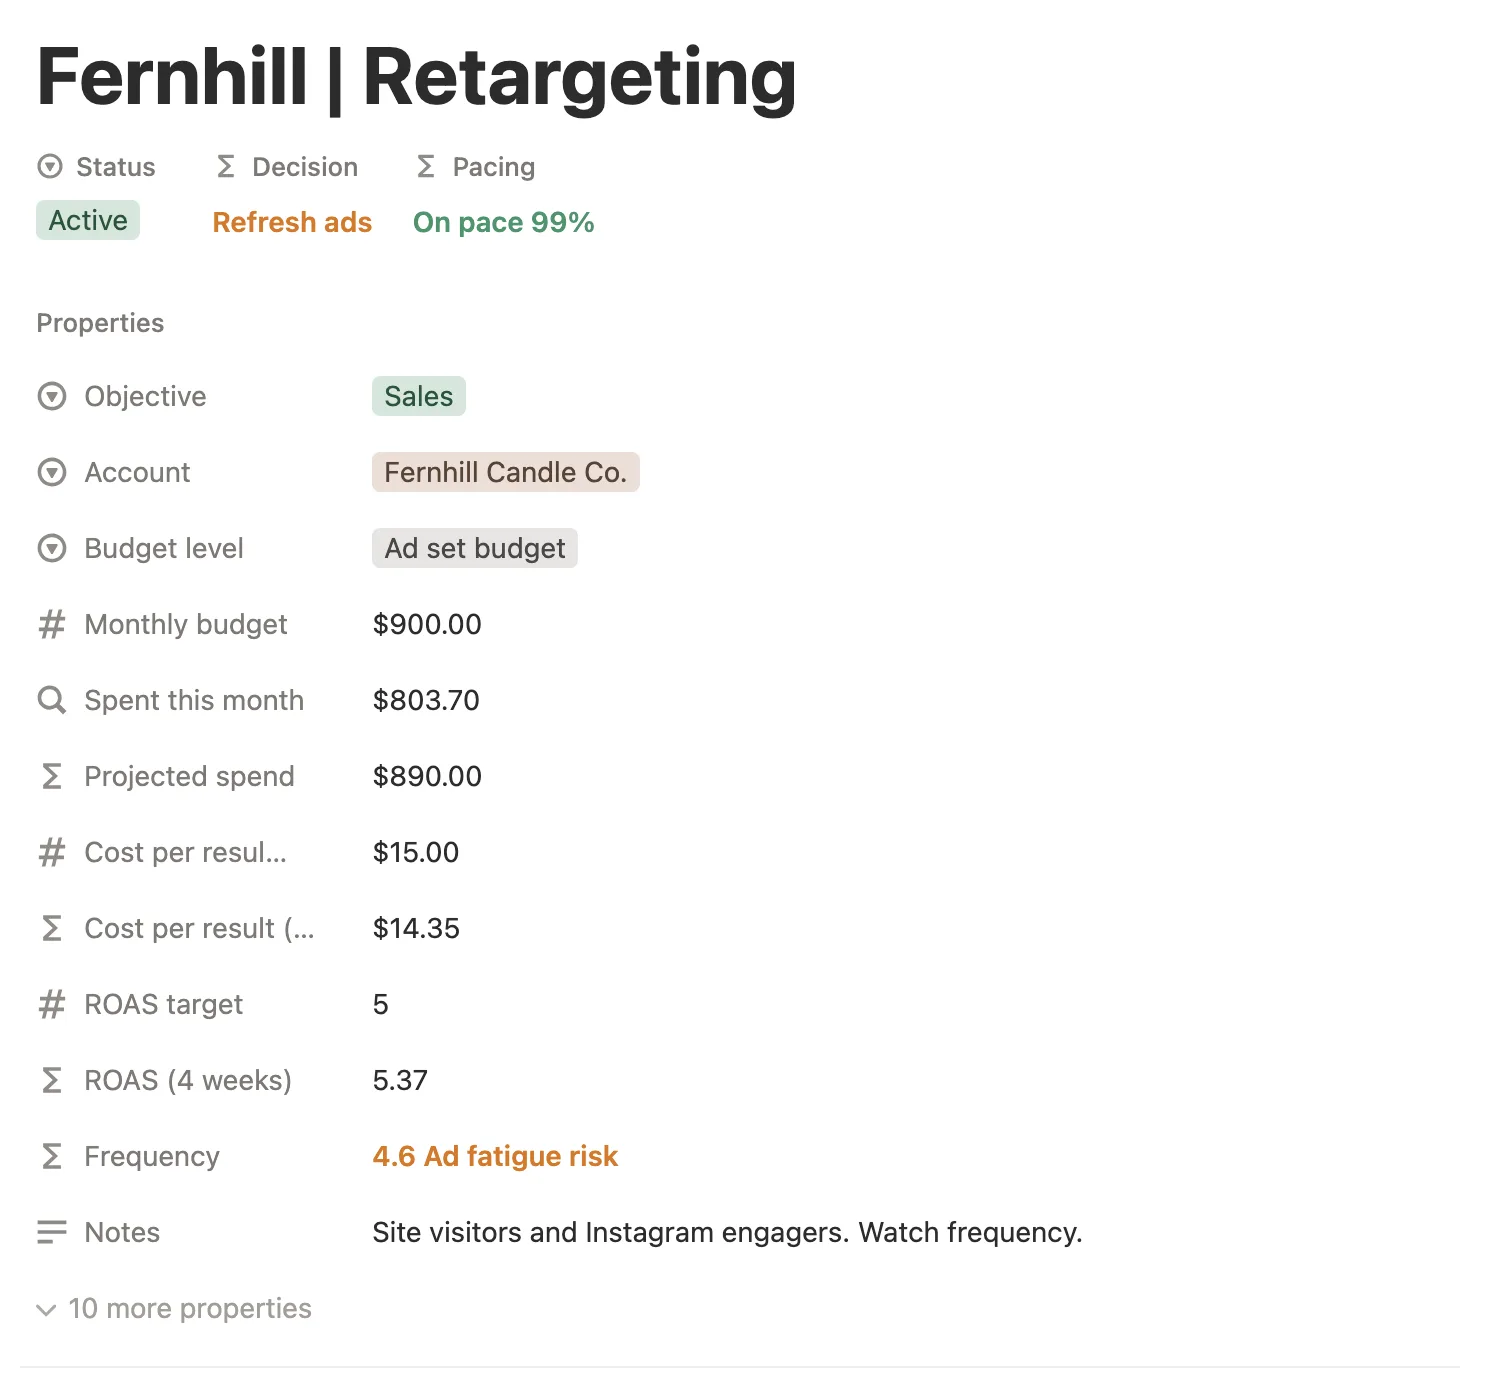
Task: Click the Projected spend value $890.00
Action: point(427,777)
